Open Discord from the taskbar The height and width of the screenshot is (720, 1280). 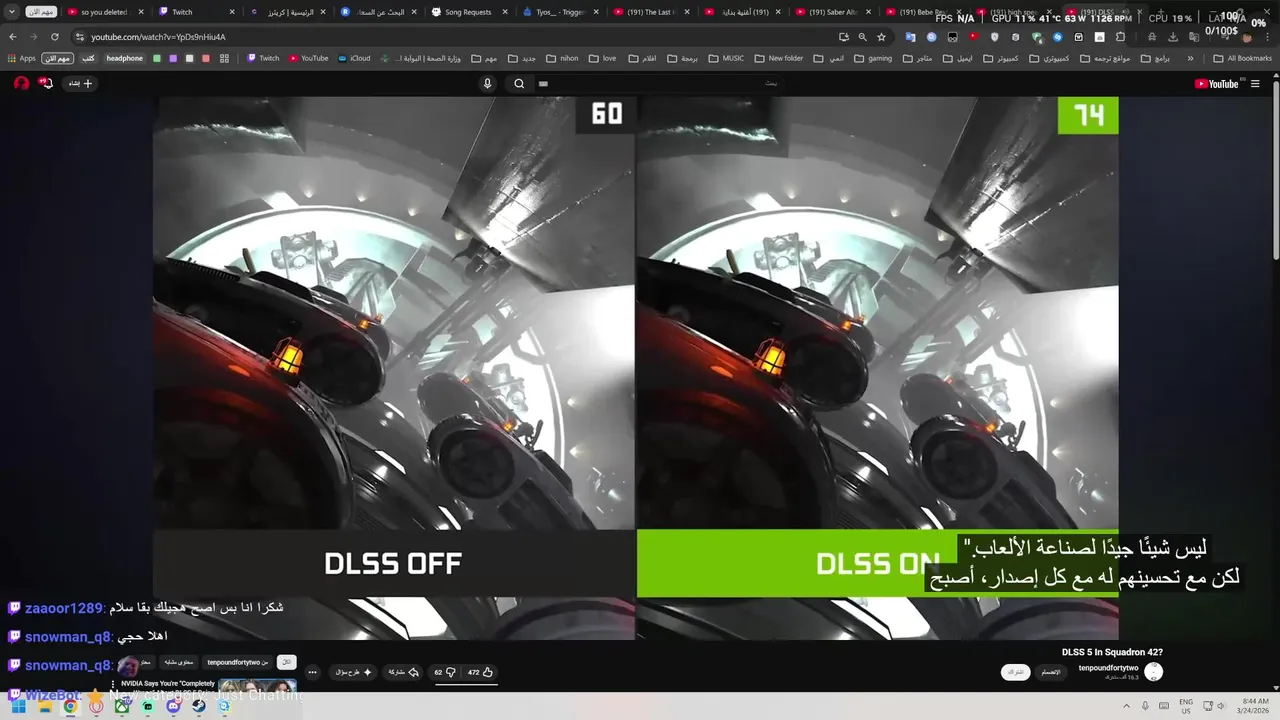[173, 706]
